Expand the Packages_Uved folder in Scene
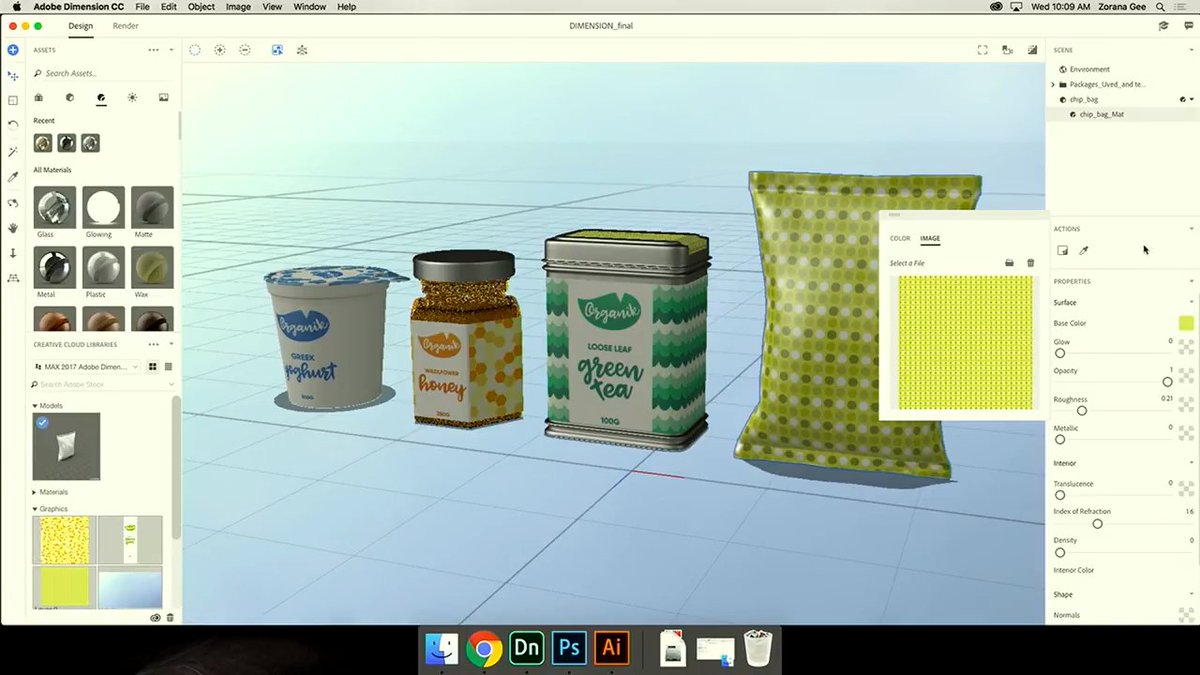Viewport: 1200px width, 675px height. pyautogui.click(x=1053, y=85)
